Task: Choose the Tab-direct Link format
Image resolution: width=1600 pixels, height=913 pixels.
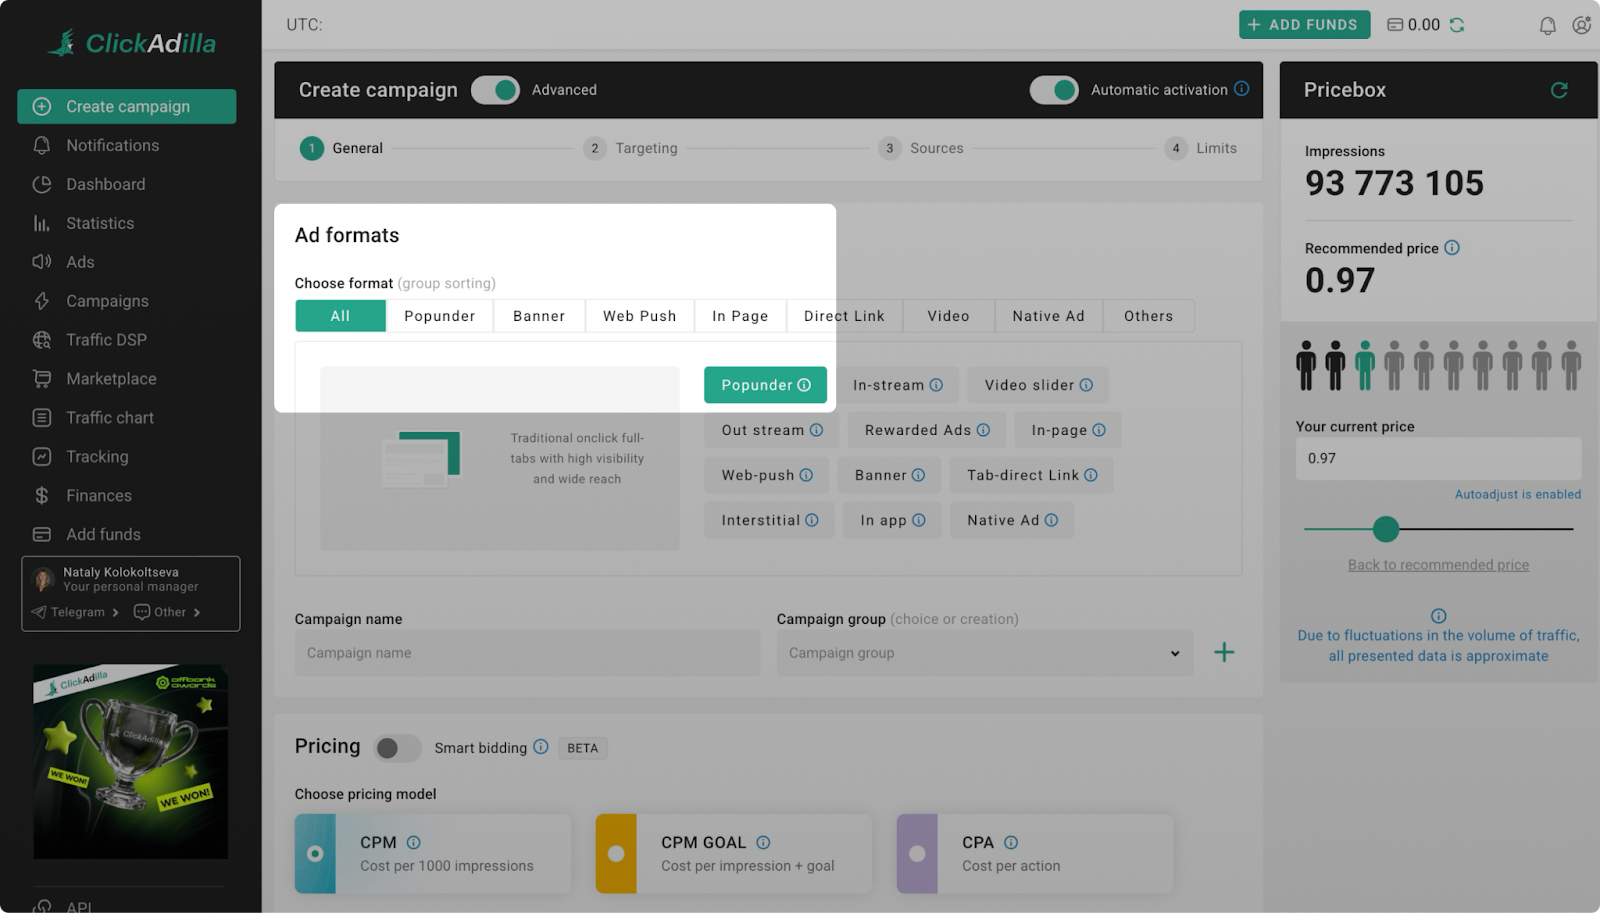Action: (x=1032, y=475)
